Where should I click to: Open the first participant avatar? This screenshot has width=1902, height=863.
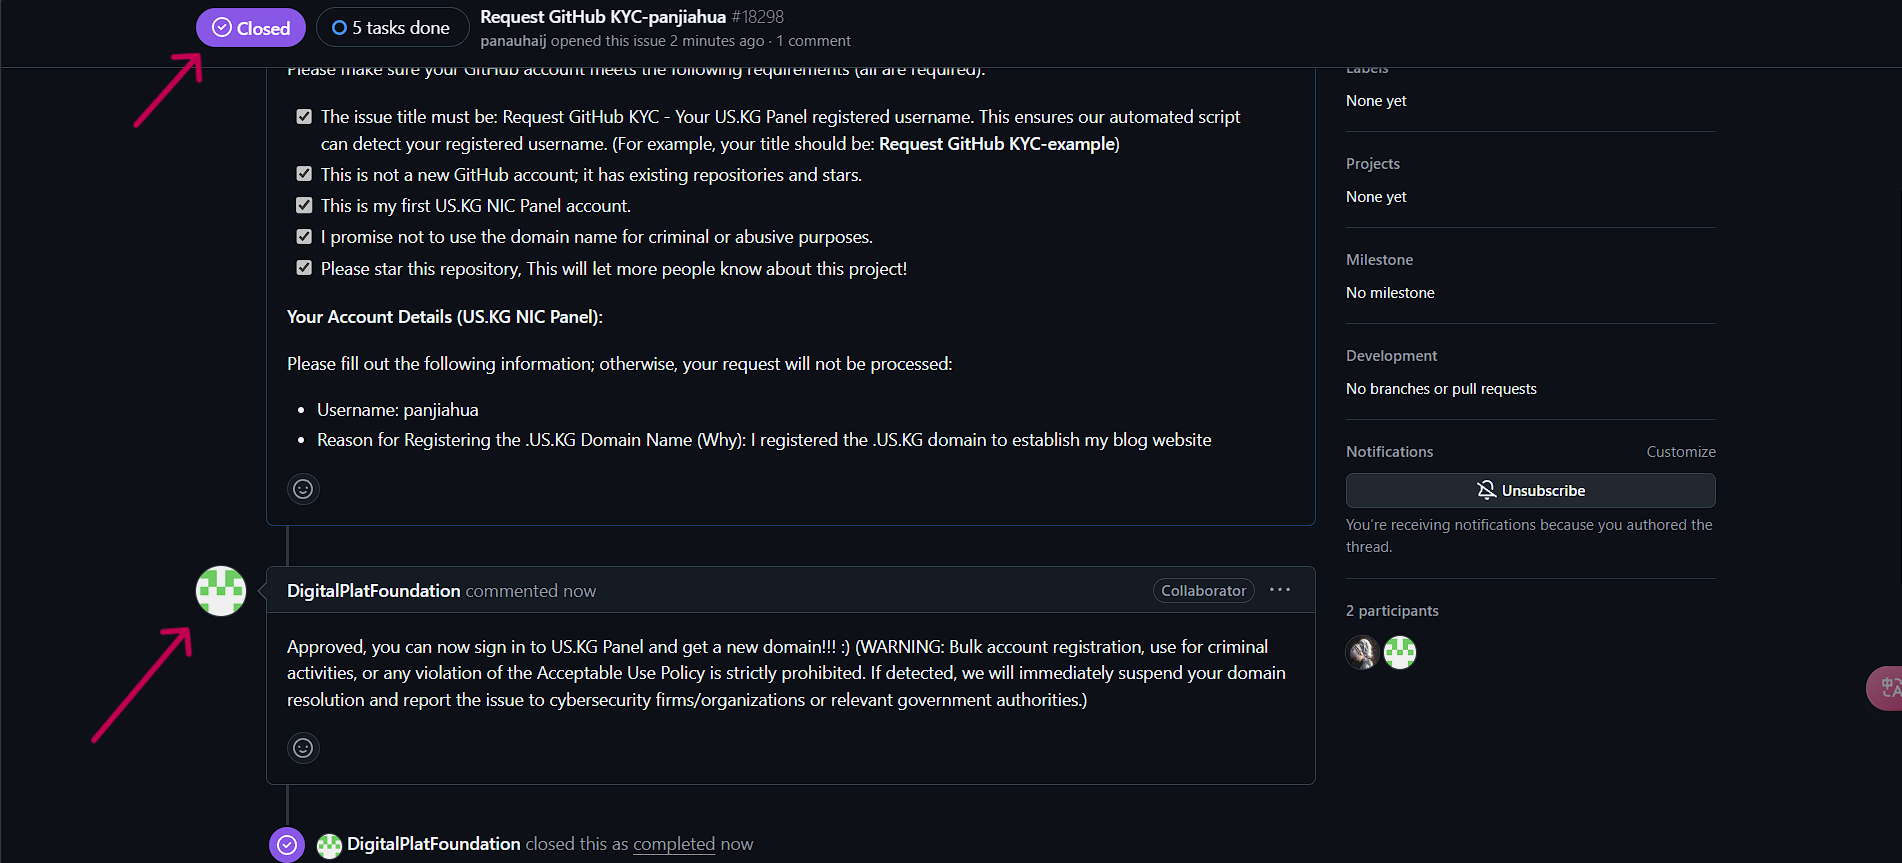pos(1363,652)
